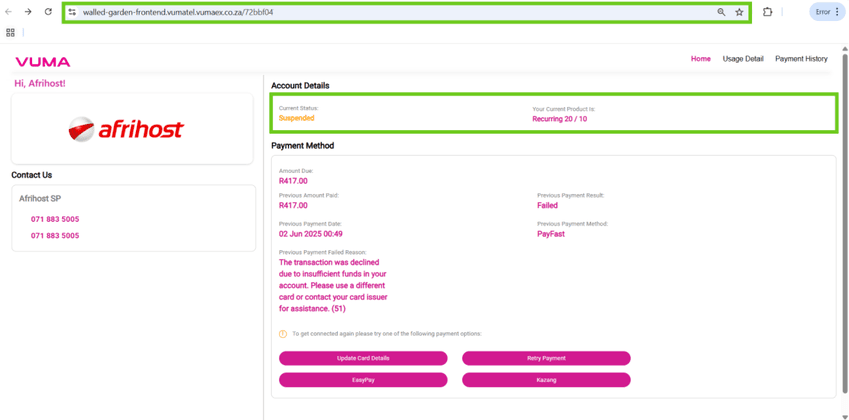
Task: Click the orange help icon near payment options
Action: tap(283, 334)
